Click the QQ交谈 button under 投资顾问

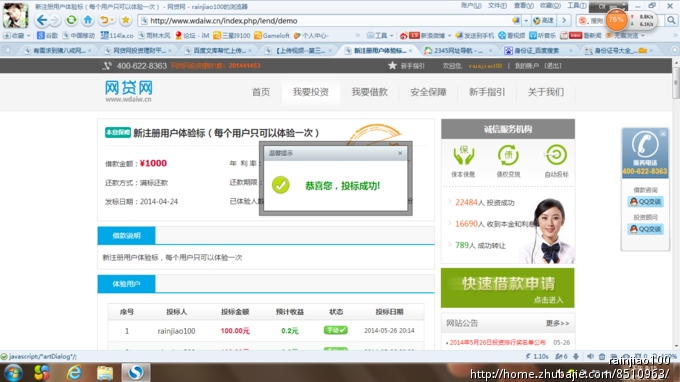click(645, 229)
